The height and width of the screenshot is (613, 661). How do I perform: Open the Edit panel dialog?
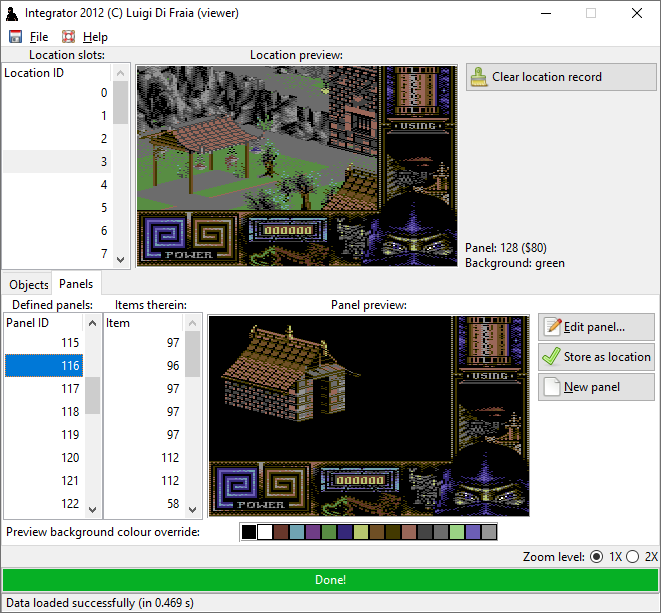tap(596, 327)
